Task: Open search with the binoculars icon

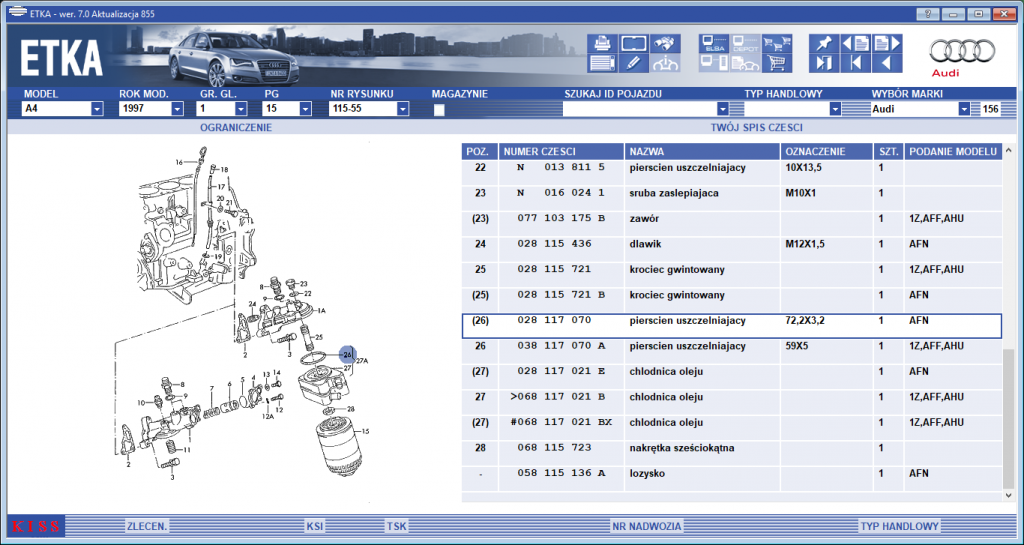Action: pyautogui.click(x=665, y=44)
